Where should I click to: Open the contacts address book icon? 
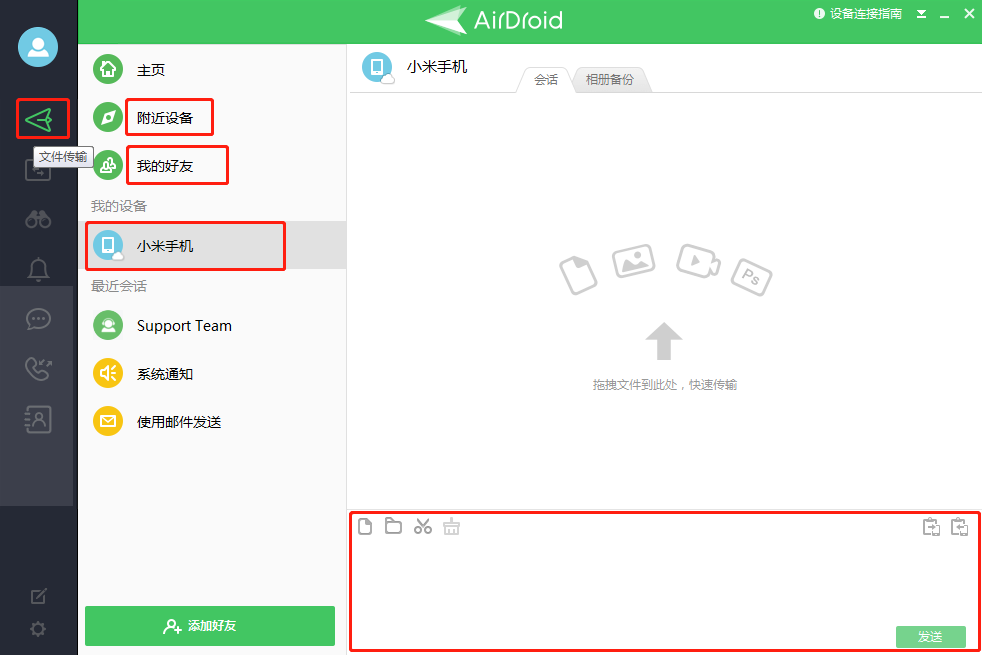pyautogui.click(x=38, y=420)
